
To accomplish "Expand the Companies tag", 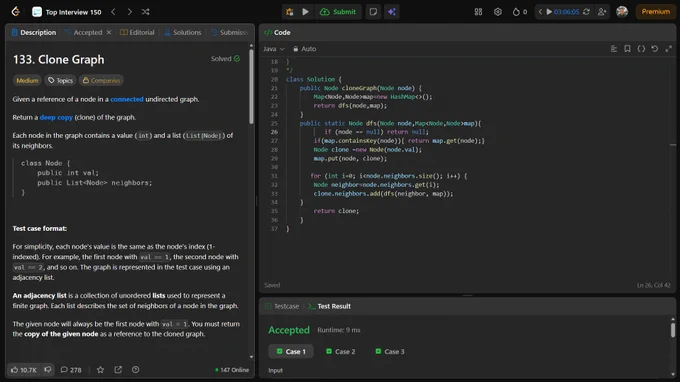I will point(101,81).
